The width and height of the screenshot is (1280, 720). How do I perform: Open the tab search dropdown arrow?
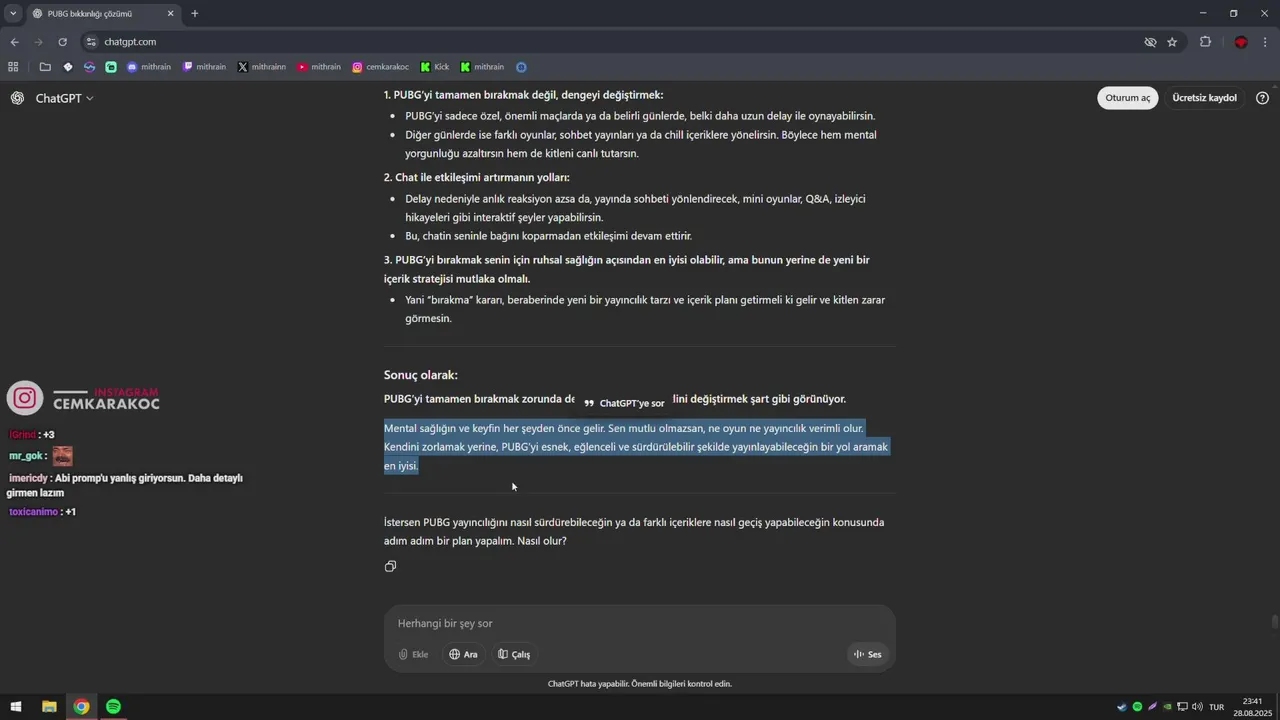click(x=13, y=13)
